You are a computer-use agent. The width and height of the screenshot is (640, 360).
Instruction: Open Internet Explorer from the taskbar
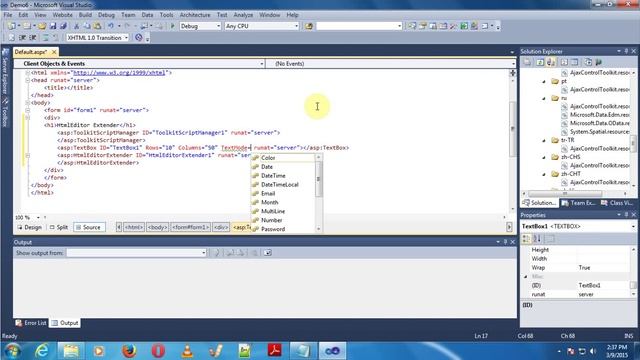click(42, 350)
